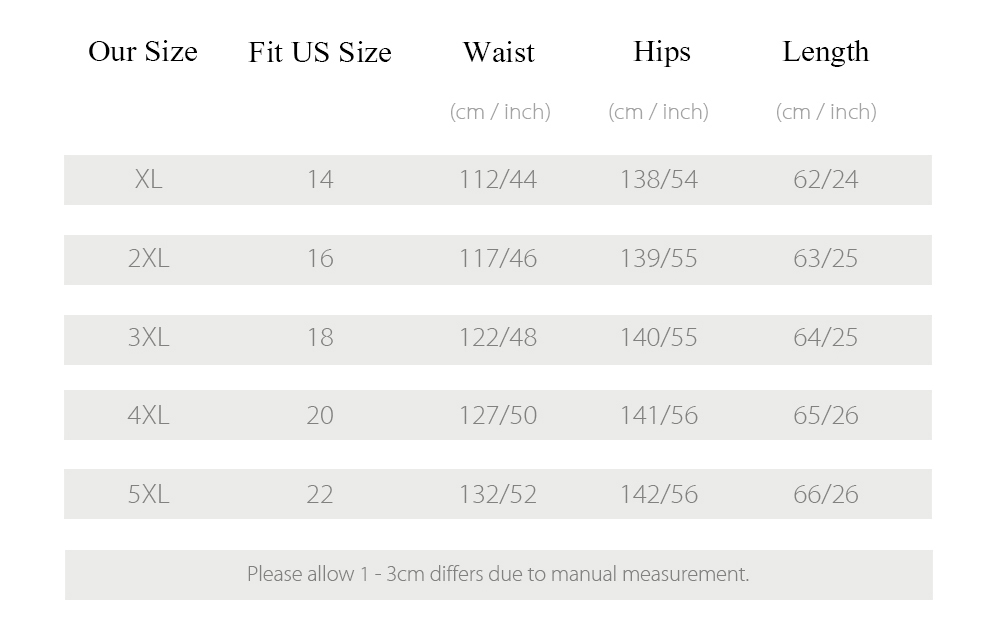
Task: Select the 132/52 waist value
Action: pos(498,495)
